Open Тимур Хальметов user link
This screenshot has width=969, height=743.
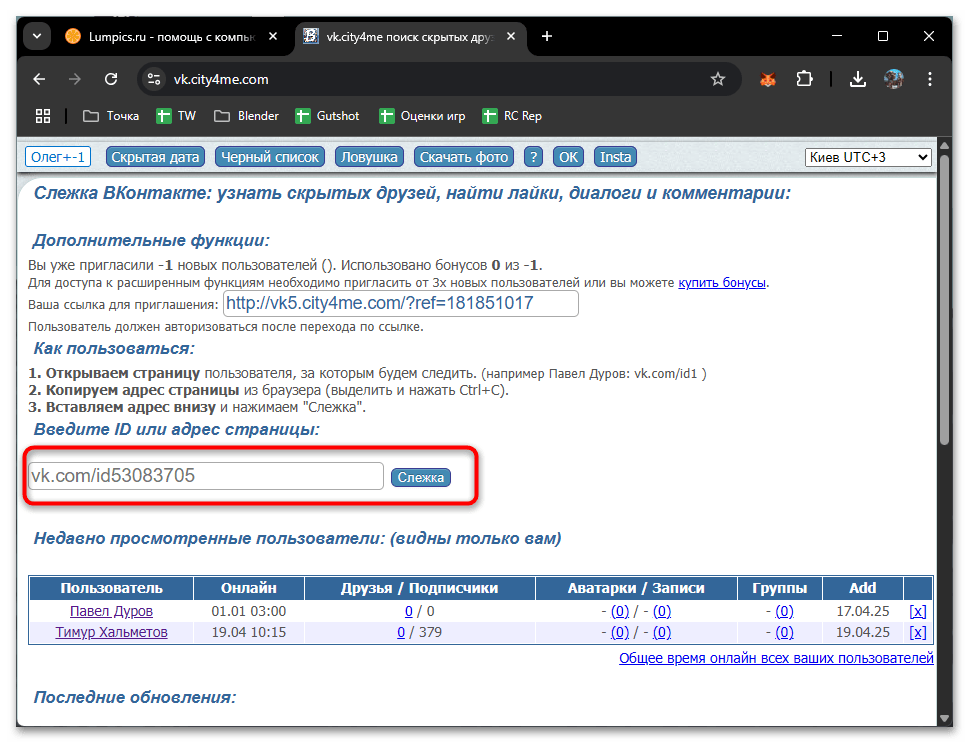[111, 632]
